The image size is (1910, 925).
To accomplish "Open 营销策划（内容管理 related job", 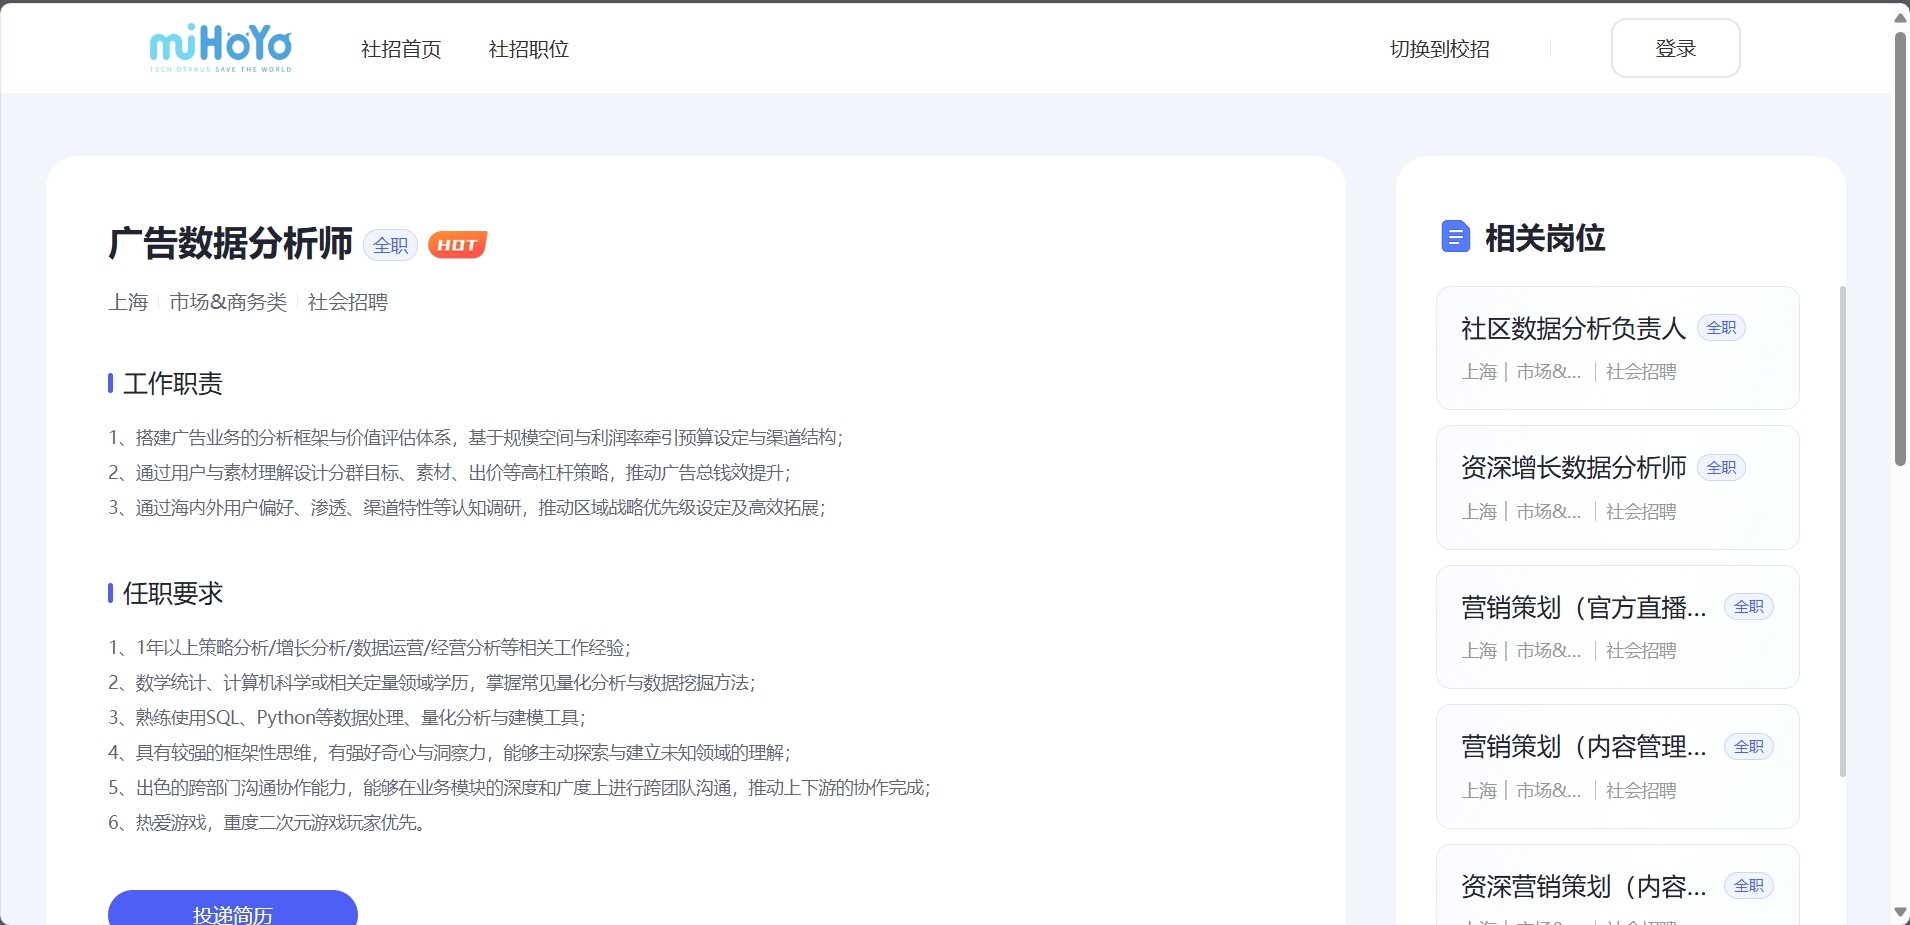I will [1583, 747].
